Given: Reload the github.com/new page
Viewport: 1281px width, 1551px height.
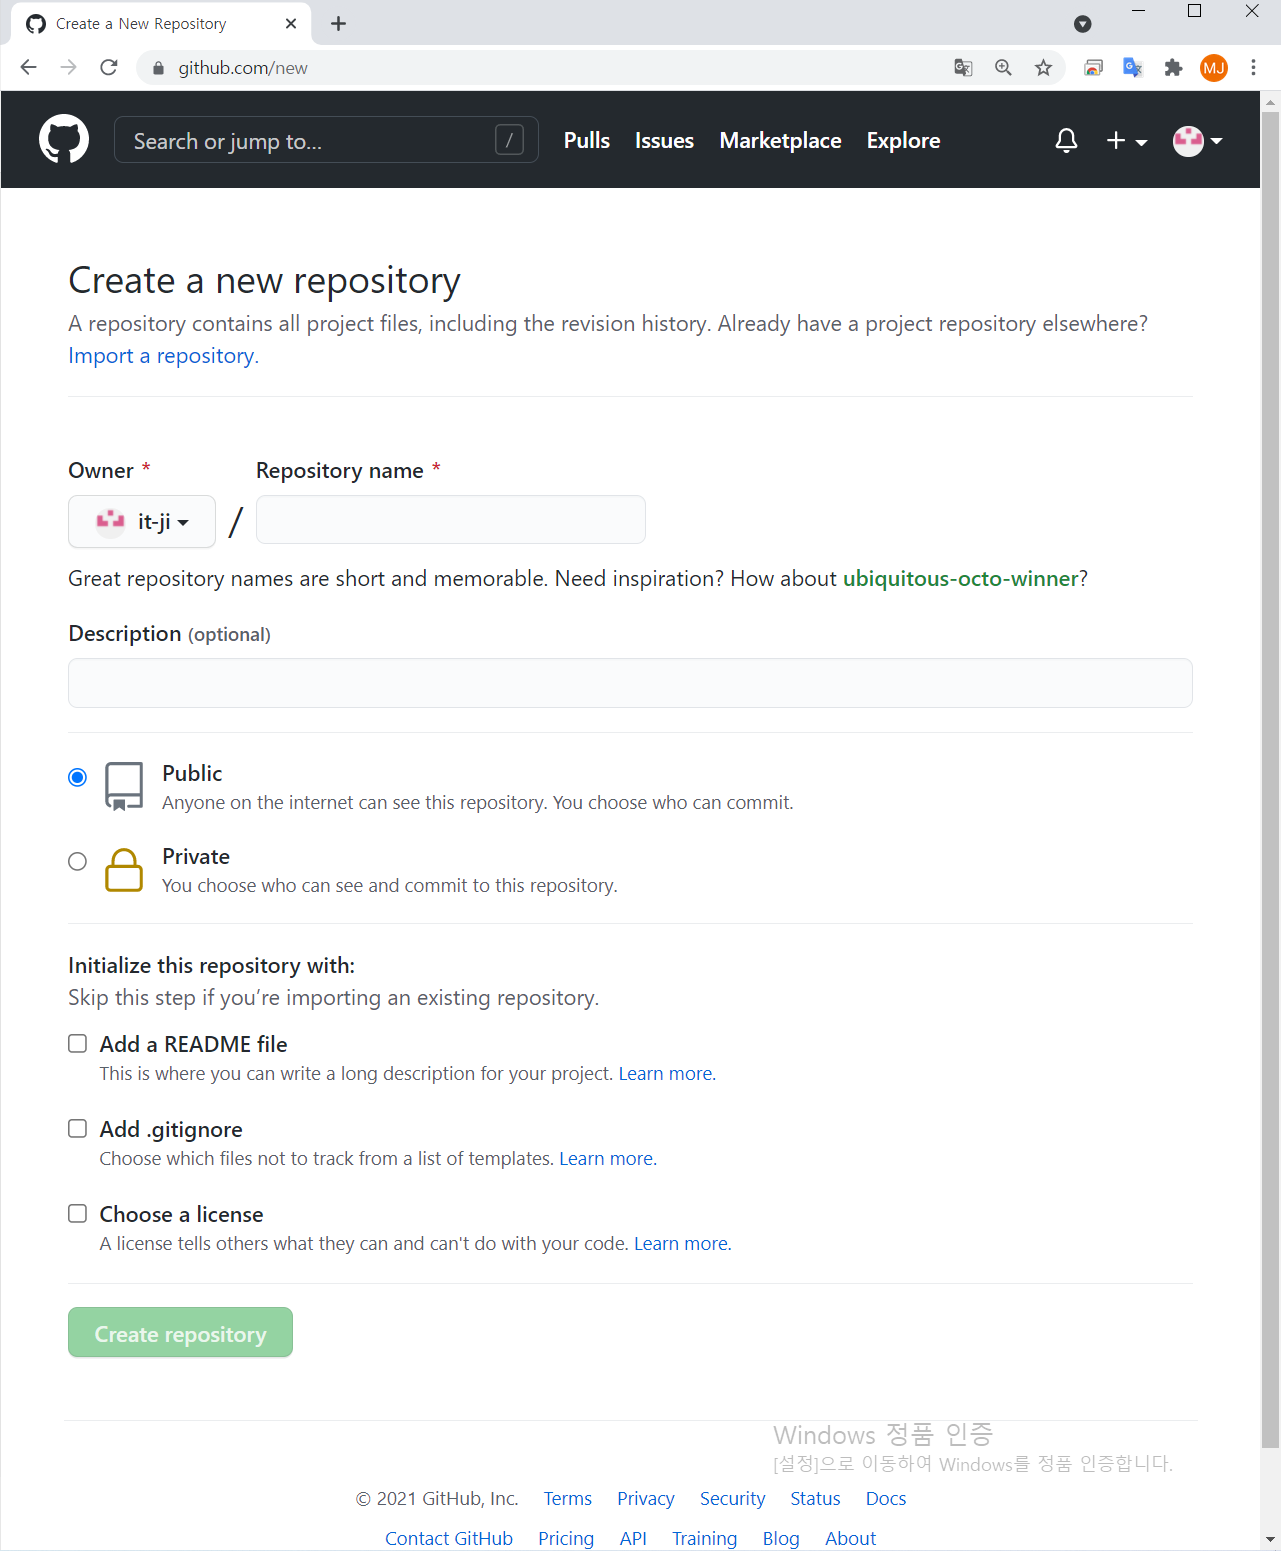Looking at the screenshot, I should coord(109,67).
